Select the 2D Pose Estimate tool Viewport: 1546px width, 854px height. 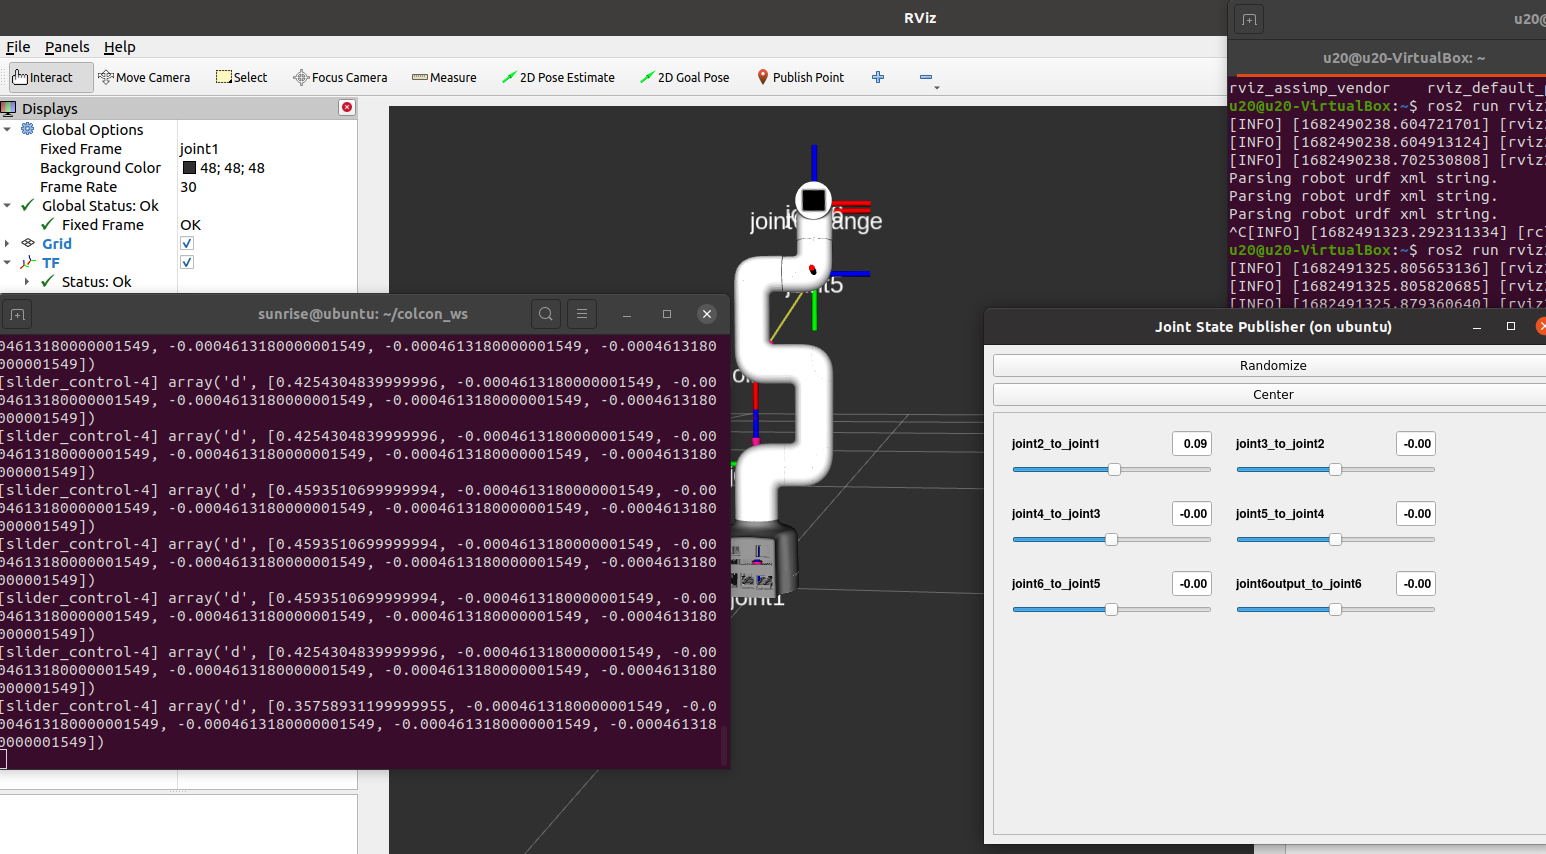point(558,77)
